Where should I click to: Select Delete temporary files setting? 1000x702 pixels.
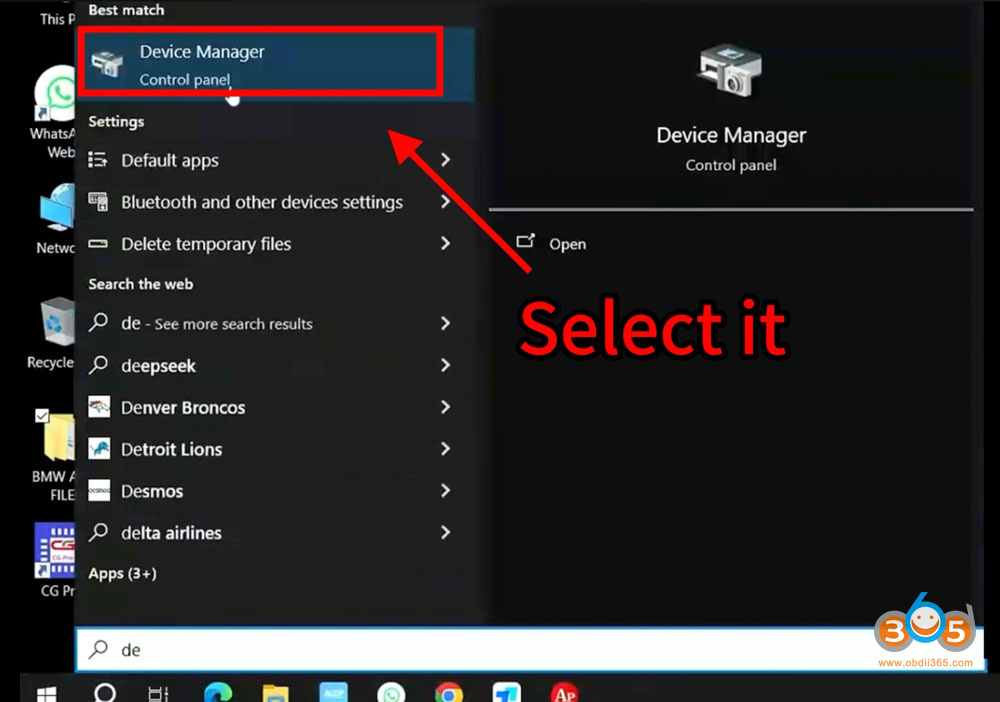(x=205, y=244)
